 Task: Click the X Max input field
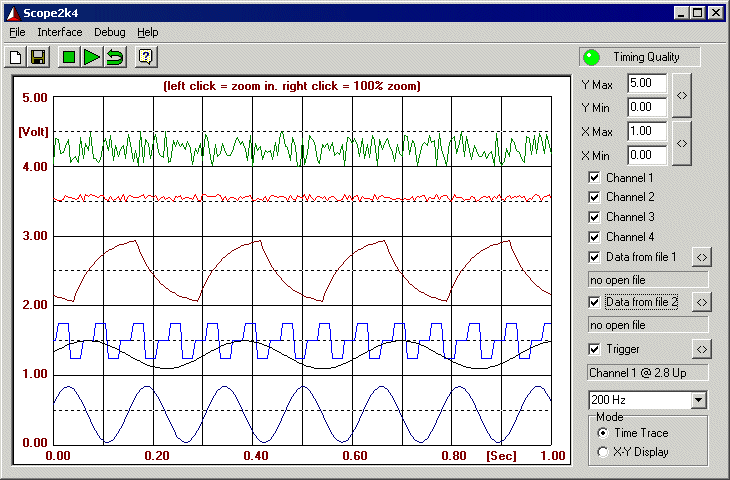647,131
